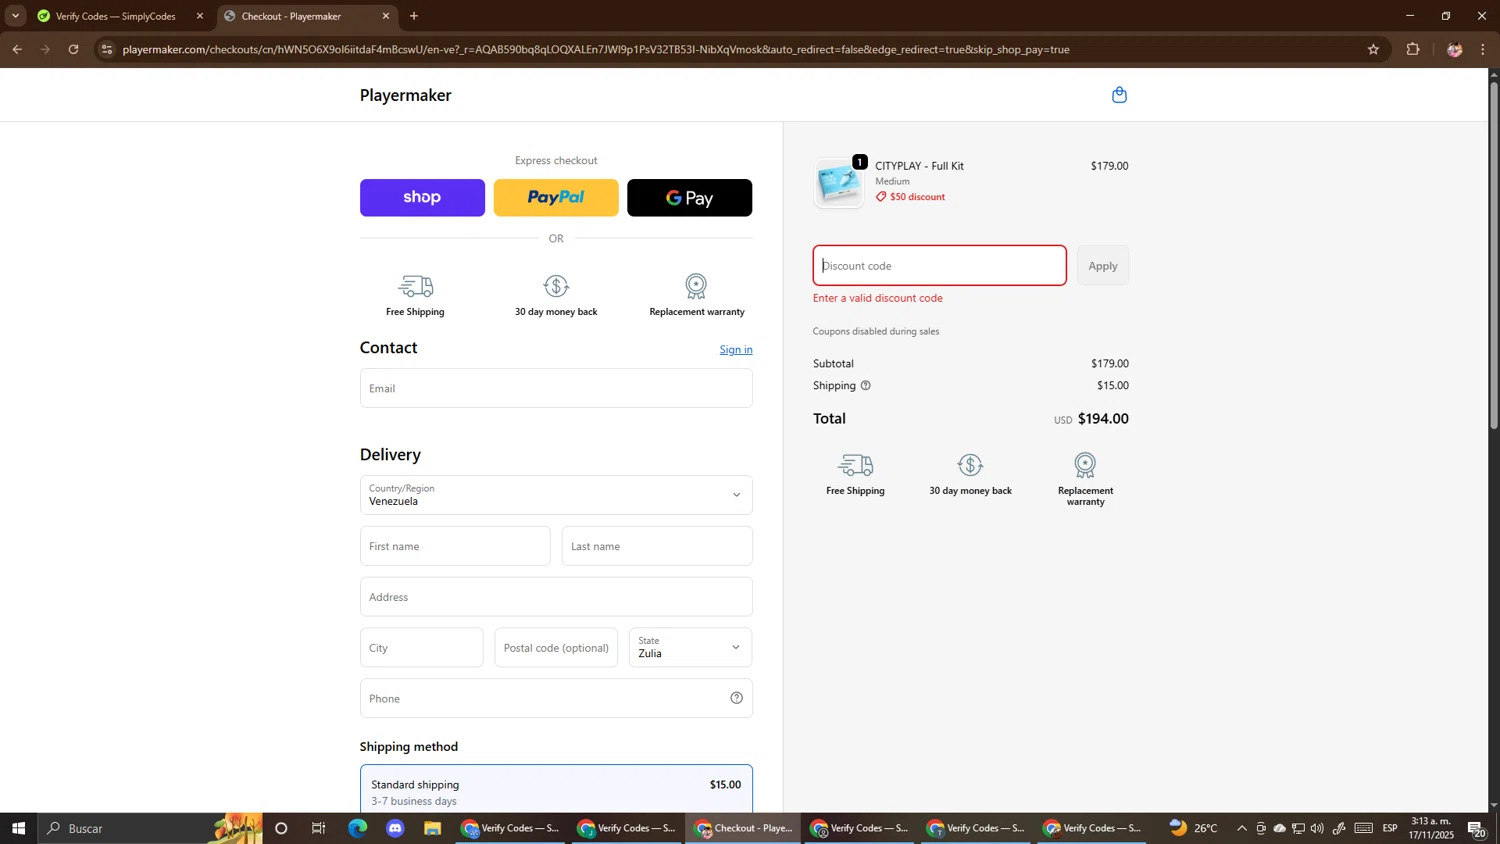Image resolution: width=1500 pixels, height=844 pixels.
Task: Pay with the PayPal button
Action: (556, 198)
